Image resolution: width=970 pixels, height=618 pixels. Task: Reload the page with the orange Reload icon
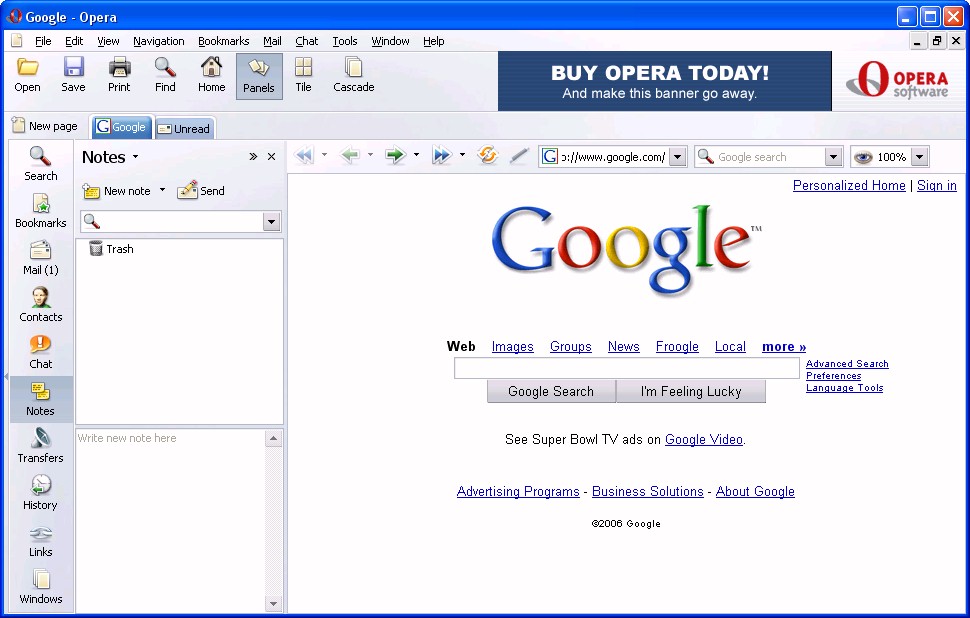pos(487,155)
